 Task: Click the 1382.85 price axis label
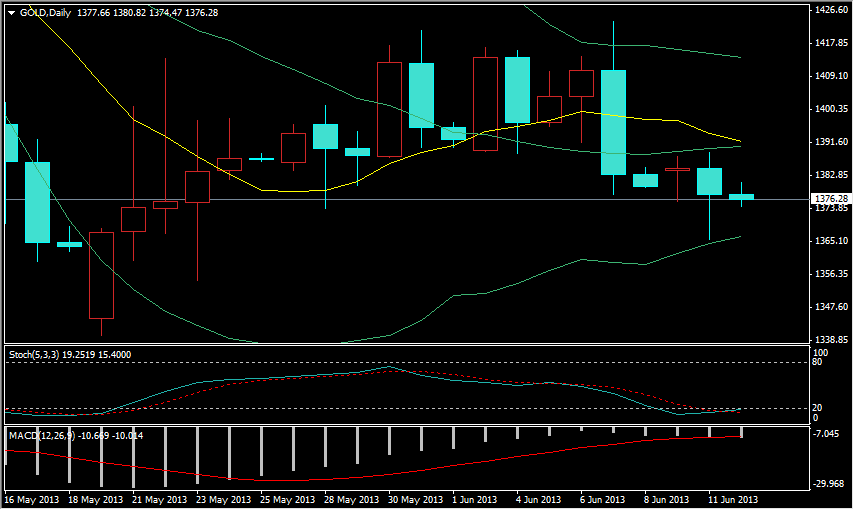[832, 175]
